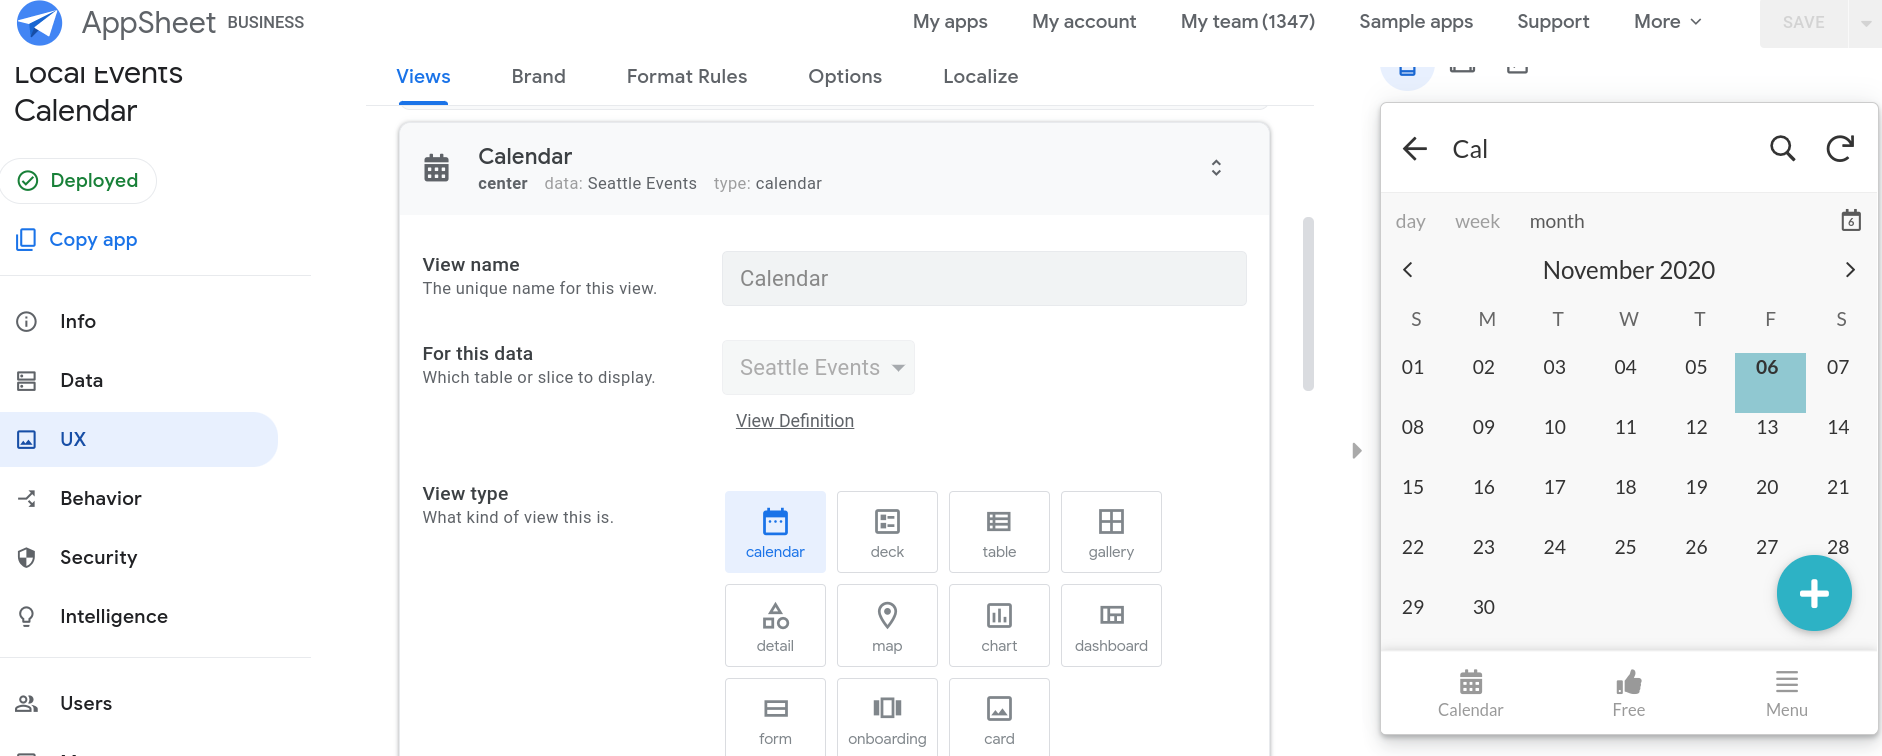Open Menu in preview bottom bar
Viewport: 1882px width, 756px height.
(x=1786, y=694)
